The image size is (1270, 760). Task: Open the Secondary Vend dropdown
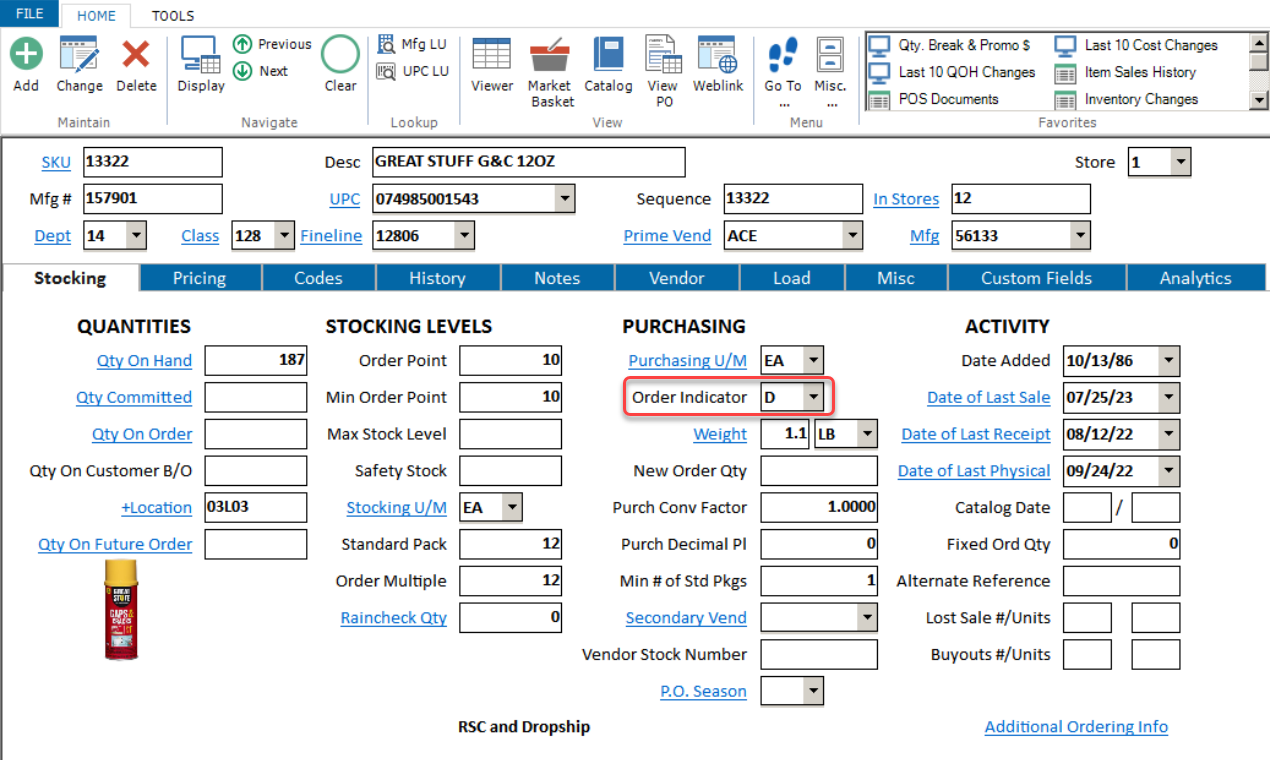coord(867,618)
